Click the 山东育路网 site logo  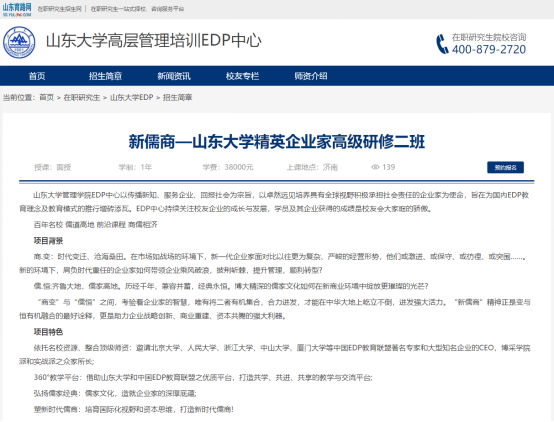(17, 10)
